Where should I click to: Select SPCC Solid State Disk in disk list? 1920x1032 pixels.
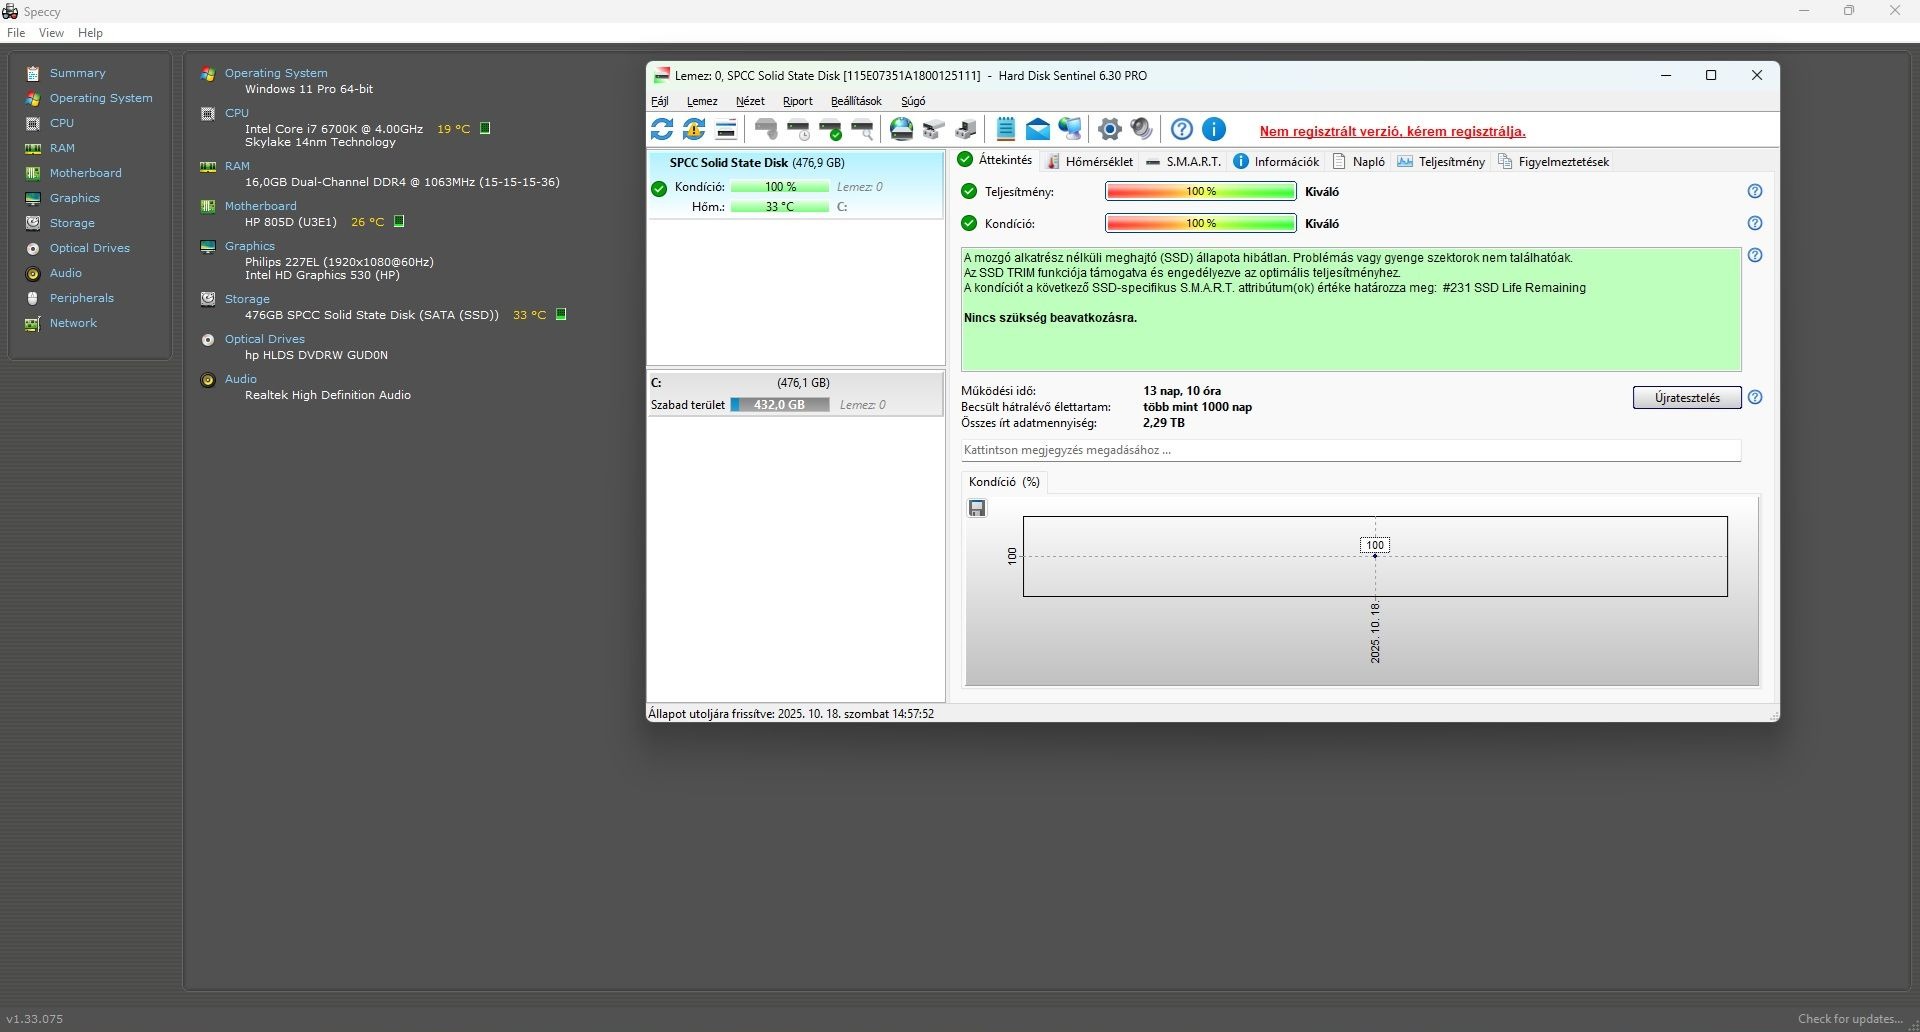click(x=795, y=185)
